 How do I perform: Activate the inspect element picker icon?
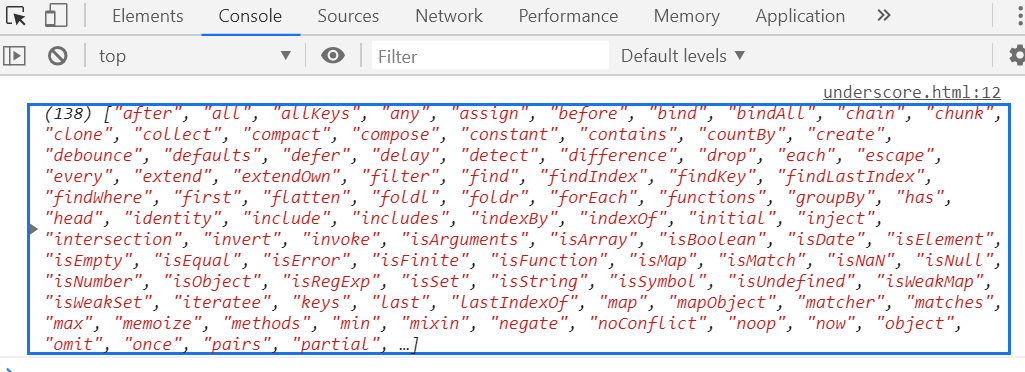pos(15,16)
